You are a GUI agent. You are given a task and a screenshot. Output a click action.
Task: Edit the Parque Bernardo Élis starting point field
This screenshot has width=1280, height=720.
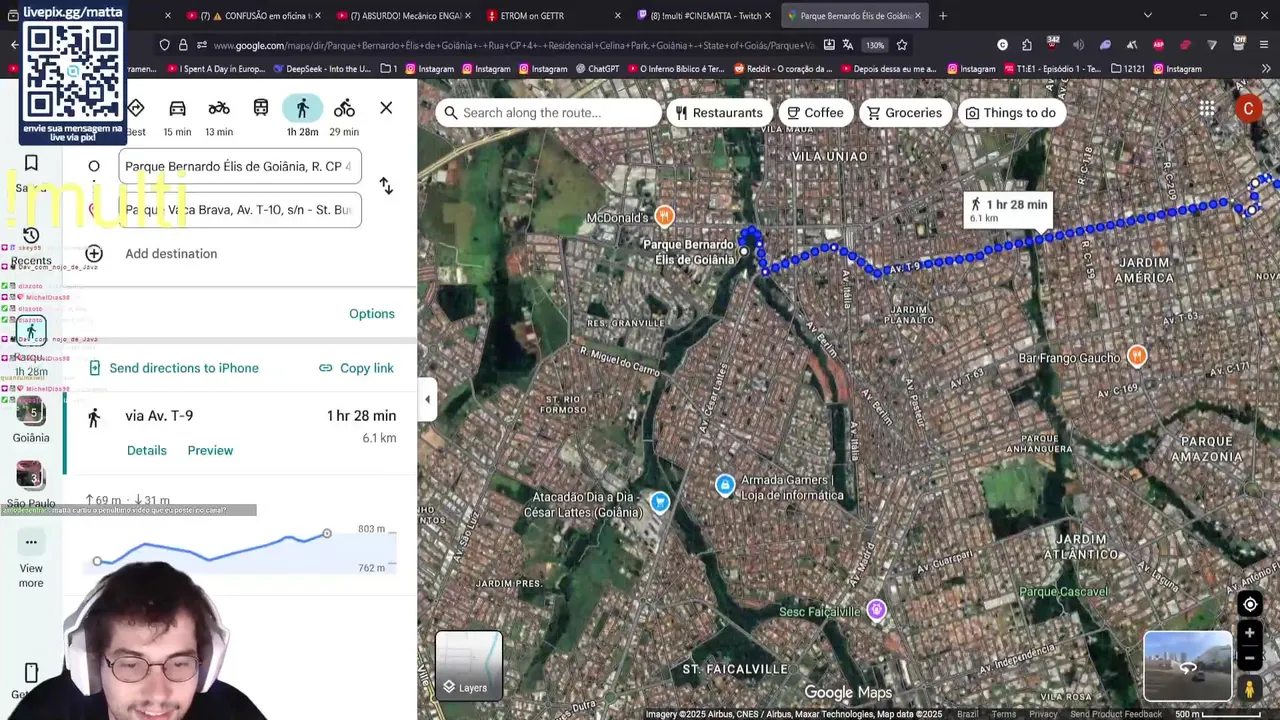(240, 166)
